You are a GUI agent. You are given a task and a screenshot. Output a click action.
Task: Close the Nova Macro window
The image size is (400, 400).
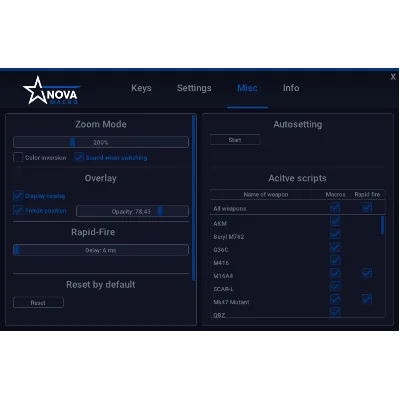click(x=393, y=77)
